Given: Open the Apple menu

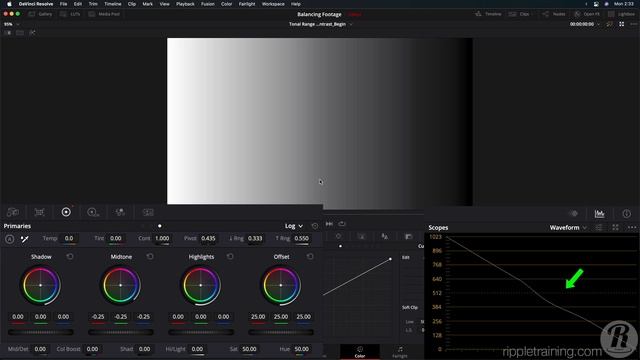Looking at the screenshot, I should 9,4.
